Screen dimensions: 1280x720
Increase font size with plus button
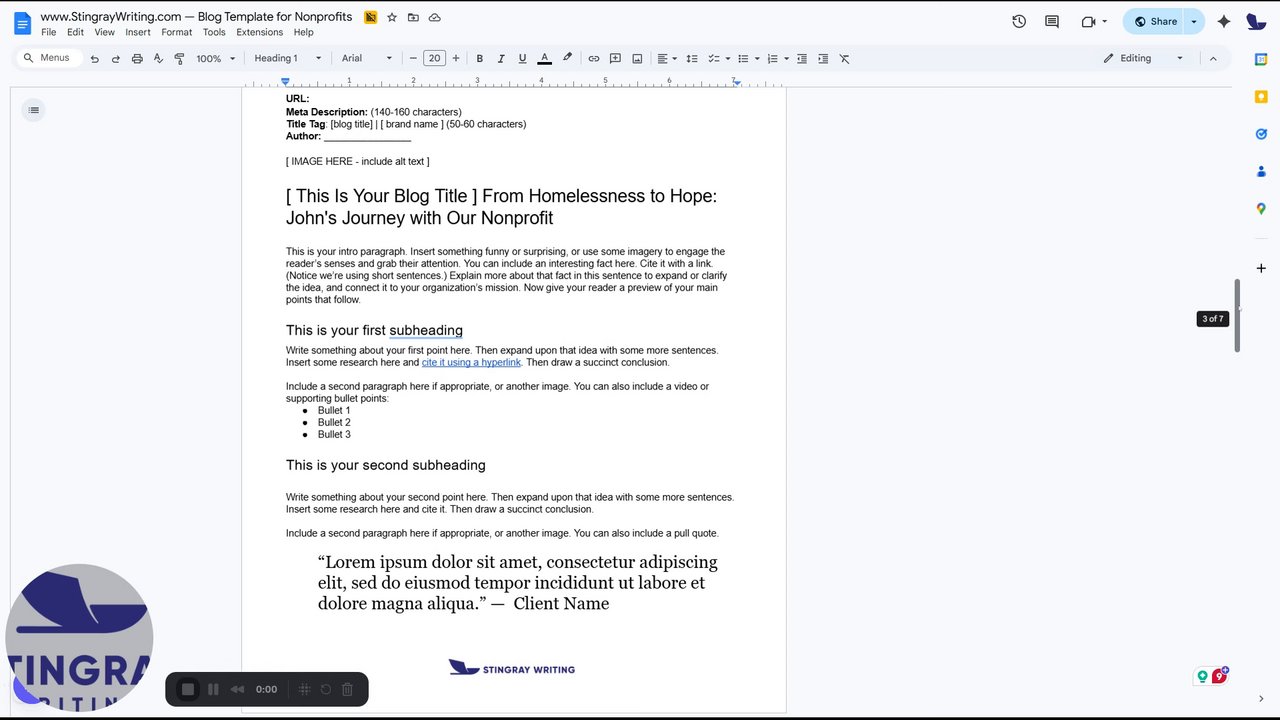[456, 59]
